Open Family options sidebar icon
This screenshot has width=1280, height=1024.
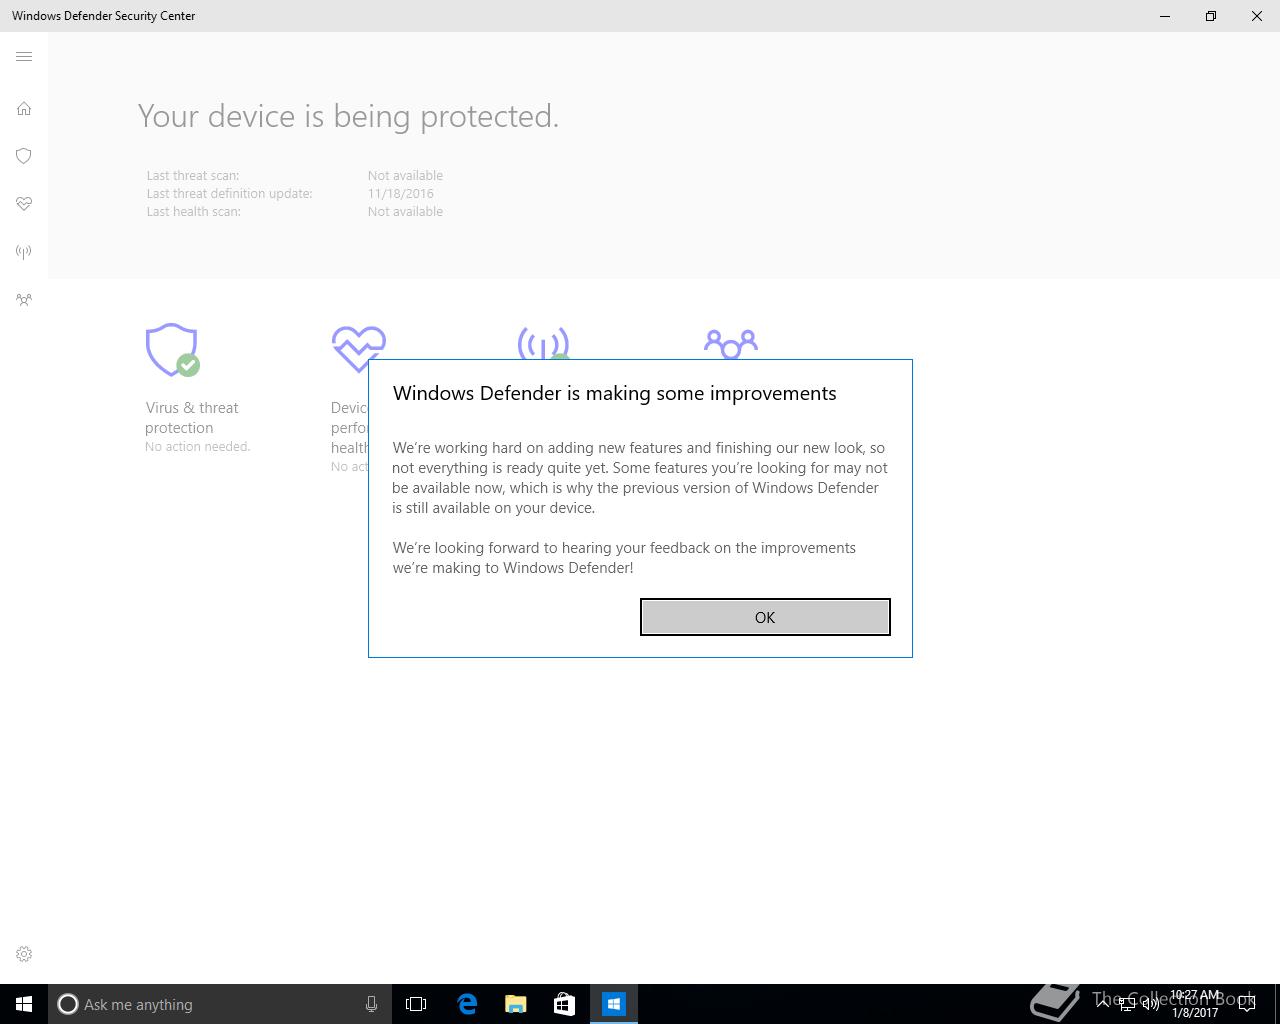[x=24, y=300]
